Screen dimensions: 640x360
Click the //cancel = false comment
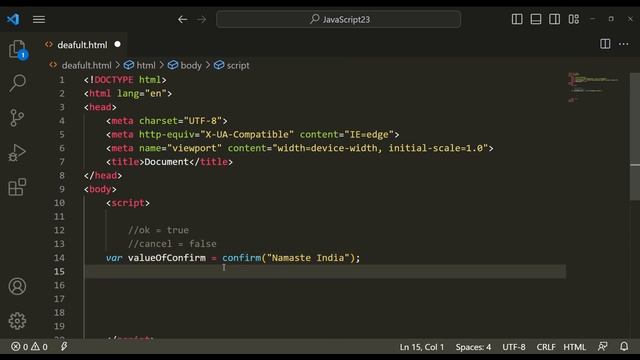(172, 244)
